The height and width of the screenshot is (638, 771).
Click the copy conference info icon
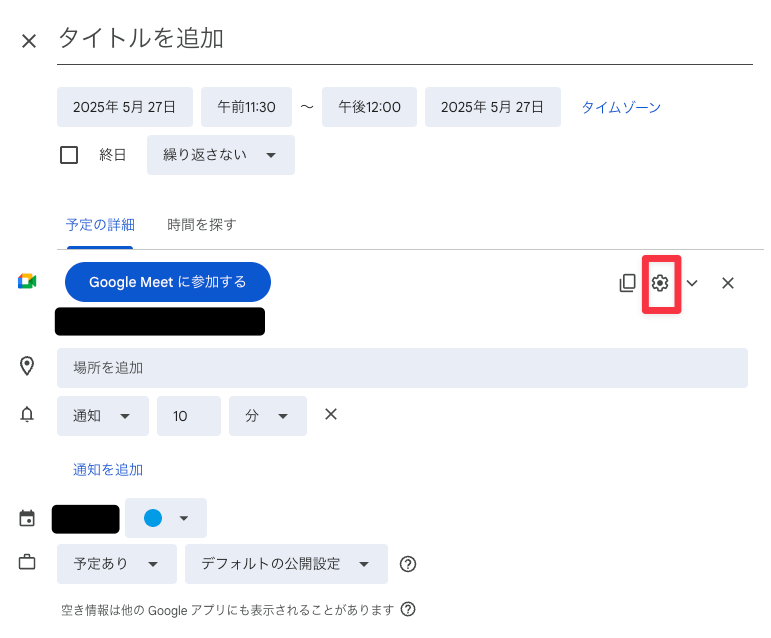click(627, 283)
